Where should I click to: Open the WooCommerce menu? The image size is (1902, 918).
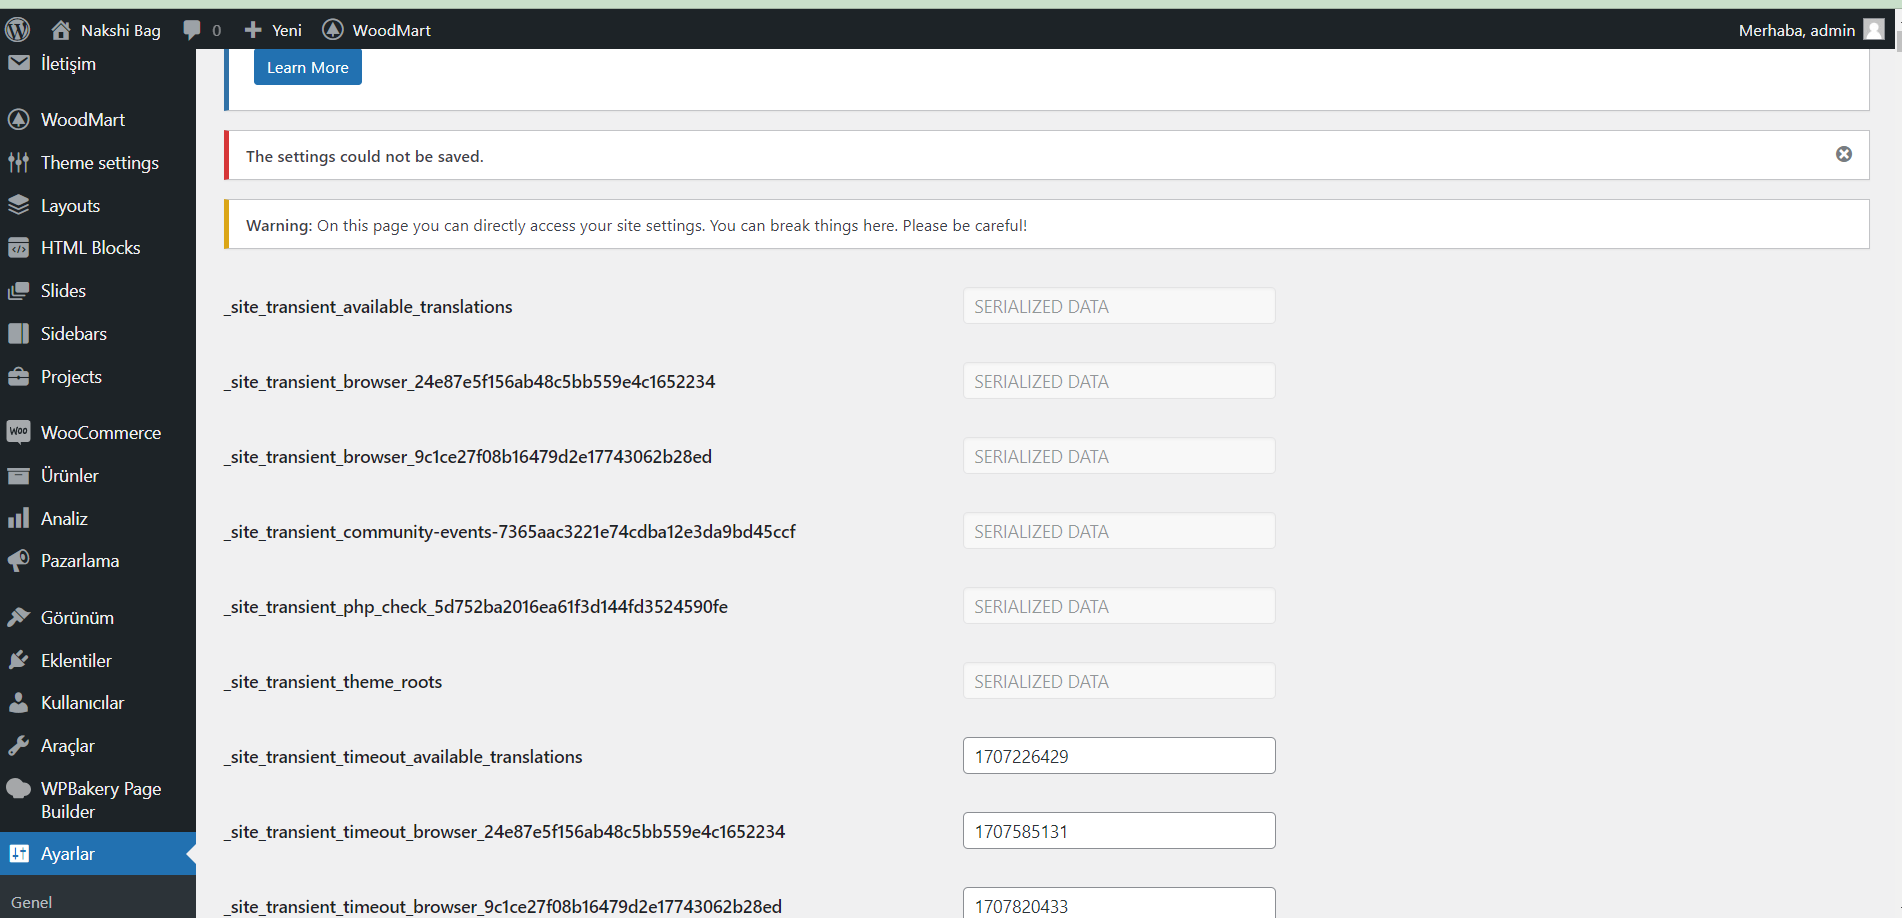(98, 432)
